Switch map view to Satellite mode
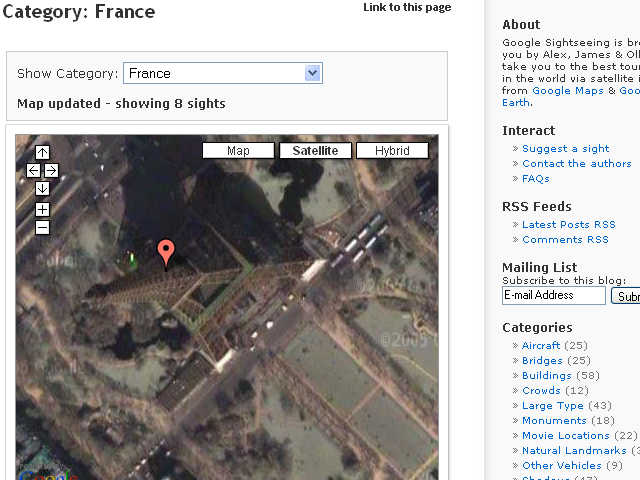640x480 pixels. 316,151
